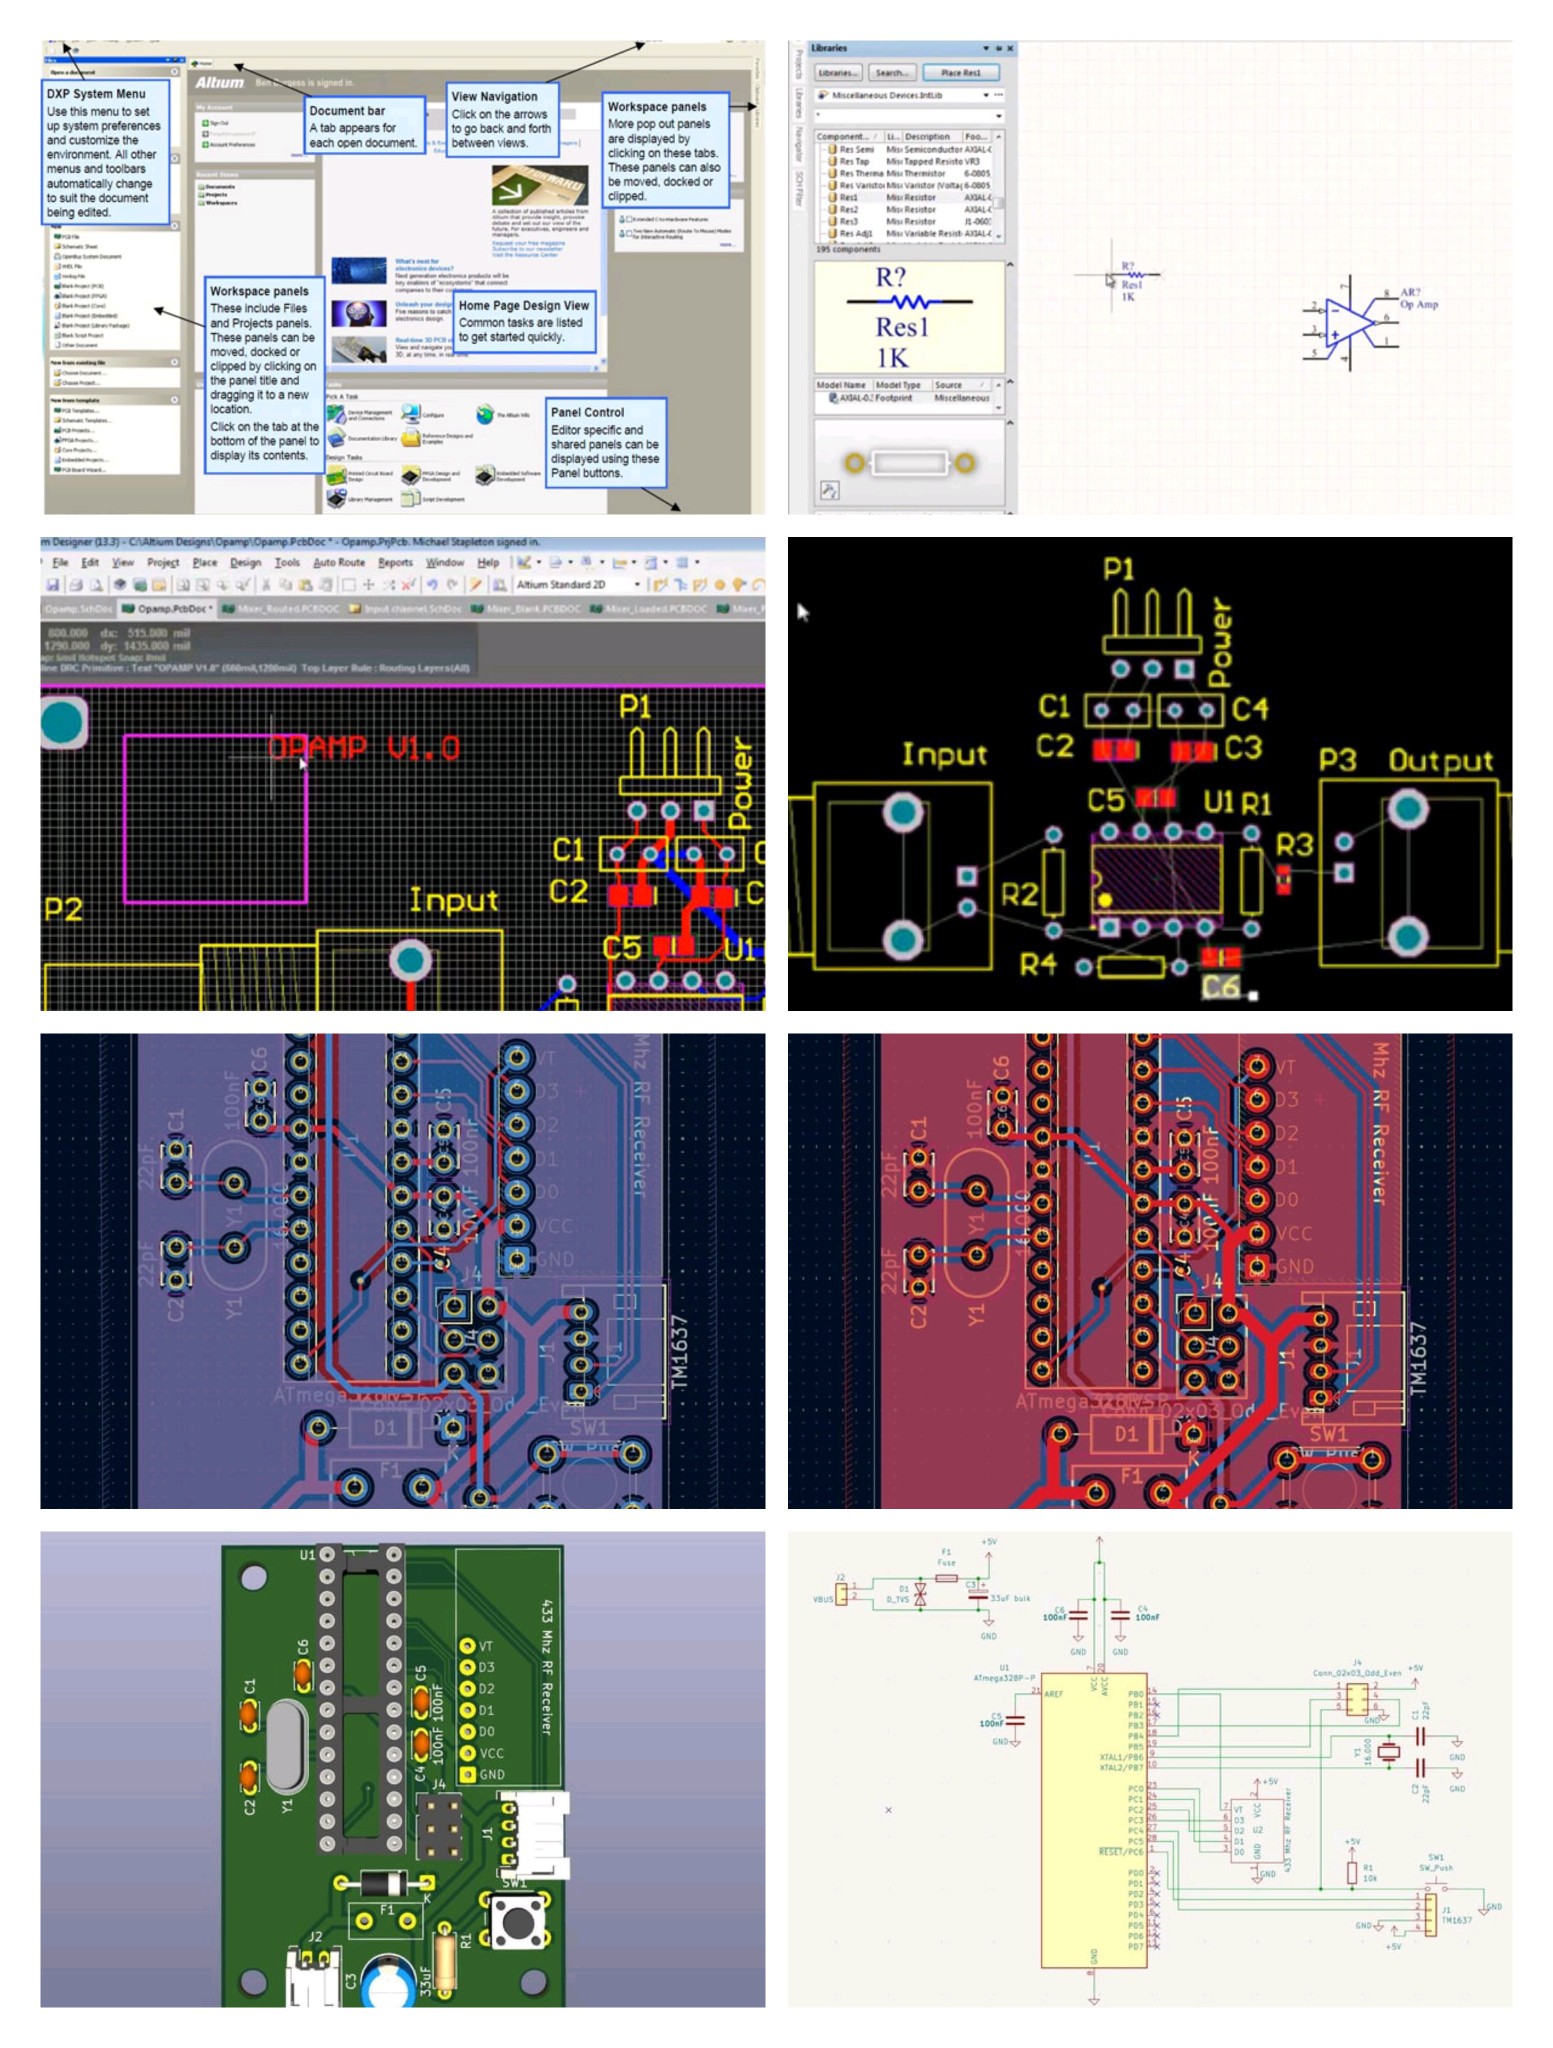Collapse the component symbol preview section

pos(1009,265)
